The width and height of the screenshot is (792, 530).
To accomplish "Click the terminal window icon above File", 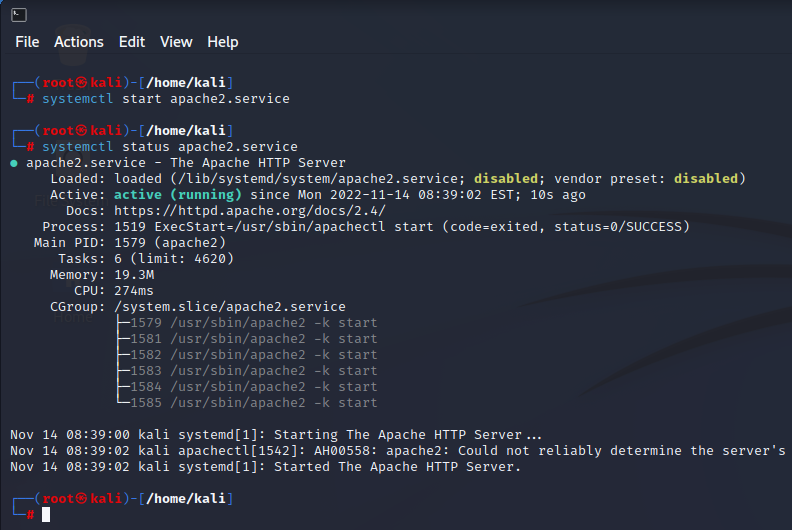I will tap(19, 15).
